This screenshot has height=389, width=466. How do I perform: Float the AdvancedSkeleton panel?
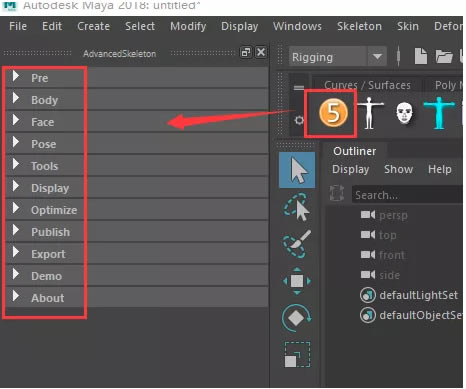(x=246, y=52)
